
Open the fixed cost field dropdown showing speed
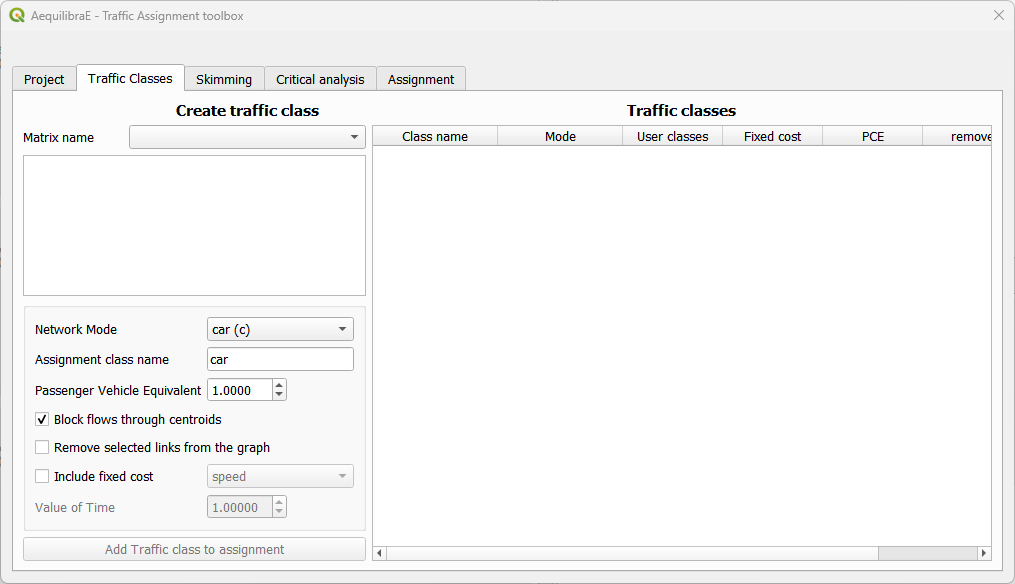tap(343, 476)
